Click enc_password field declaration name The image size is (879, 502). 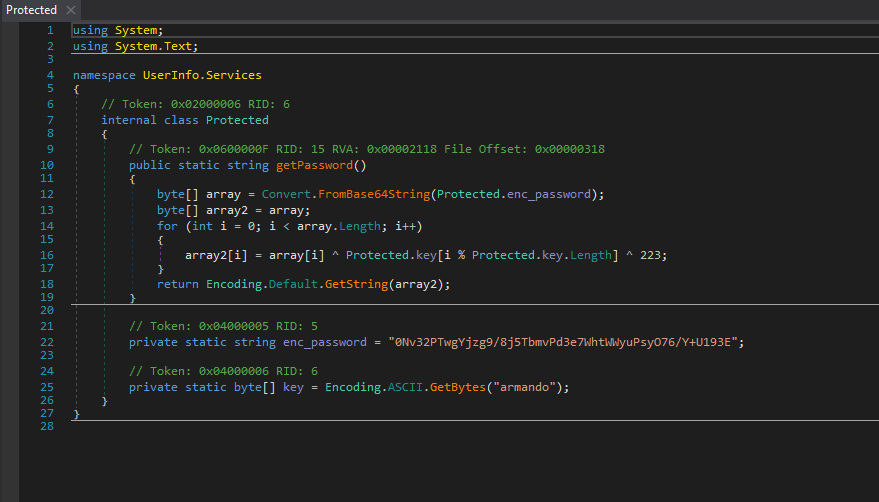coord(323,342)
